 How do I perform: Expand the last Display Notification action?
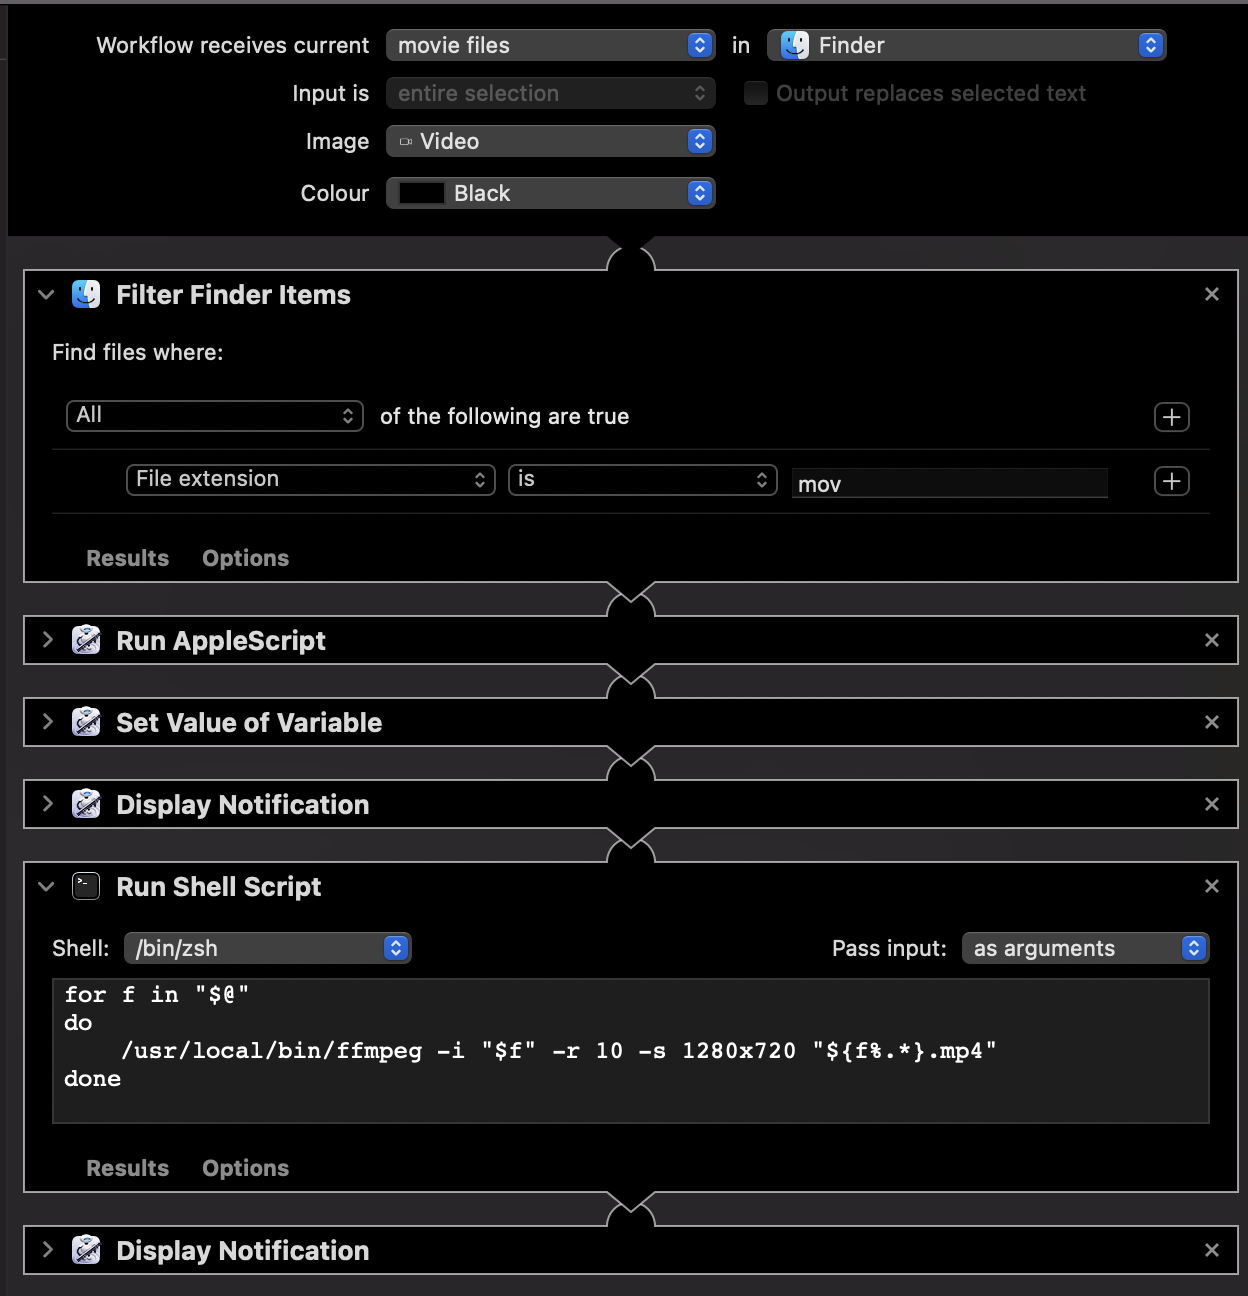click(x=47, y=1250)
